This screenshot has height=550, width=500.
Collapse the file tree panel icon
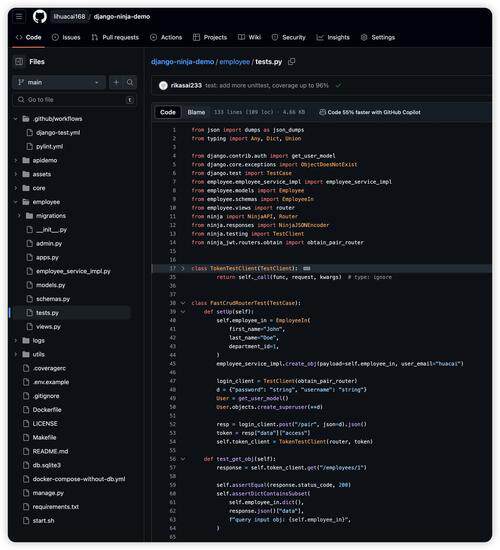[19, 62]
